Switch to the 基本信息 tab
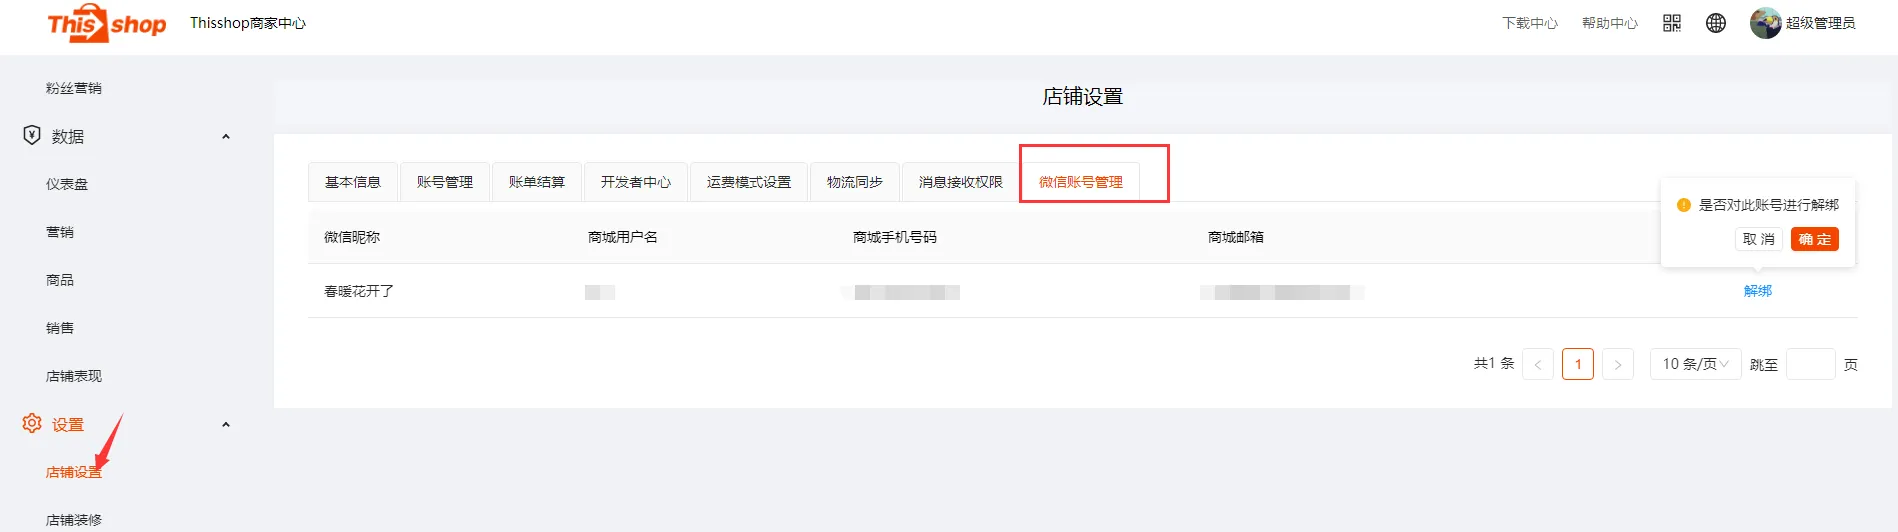Viewport: 1898px width, 532px height. pos(353,182)
